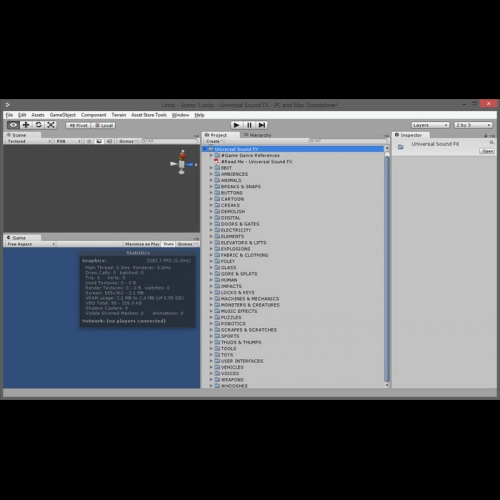
Task: Select the Scene tab
Action: [x=22, y=135]
